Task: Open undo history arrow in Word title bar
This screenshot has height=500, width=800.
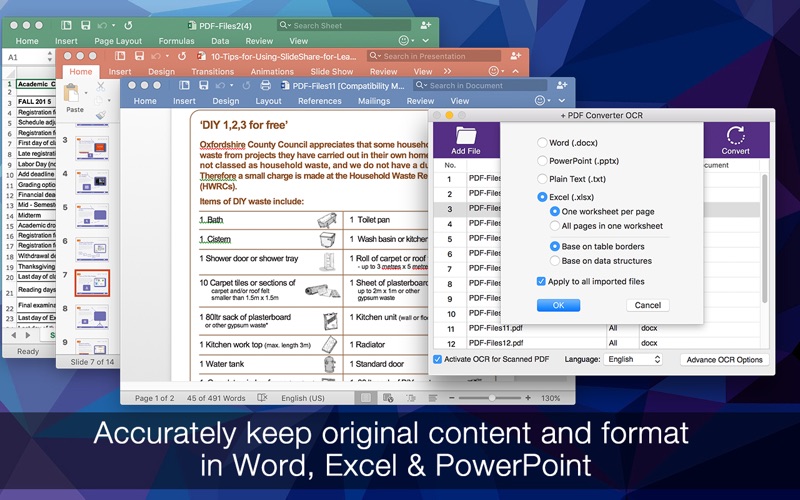Action: coord(231,85)
